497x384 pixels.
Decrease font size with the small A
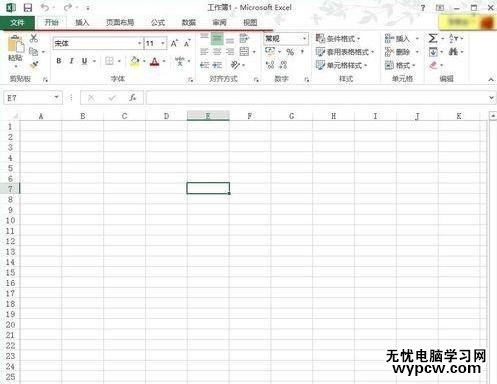[187, 43]
